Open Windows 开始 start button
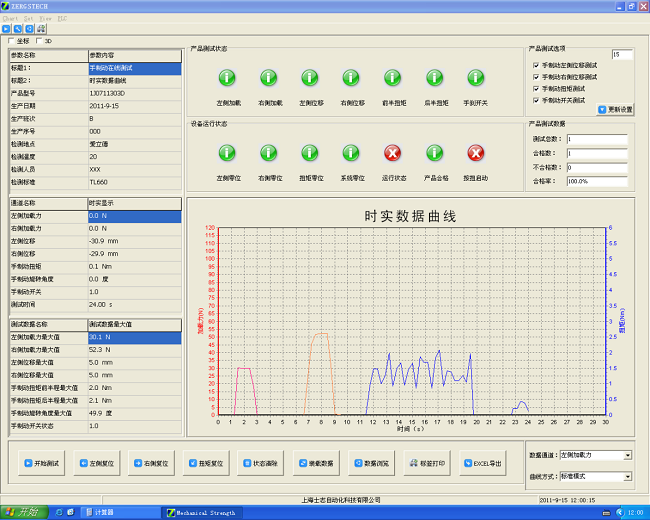 24,513
